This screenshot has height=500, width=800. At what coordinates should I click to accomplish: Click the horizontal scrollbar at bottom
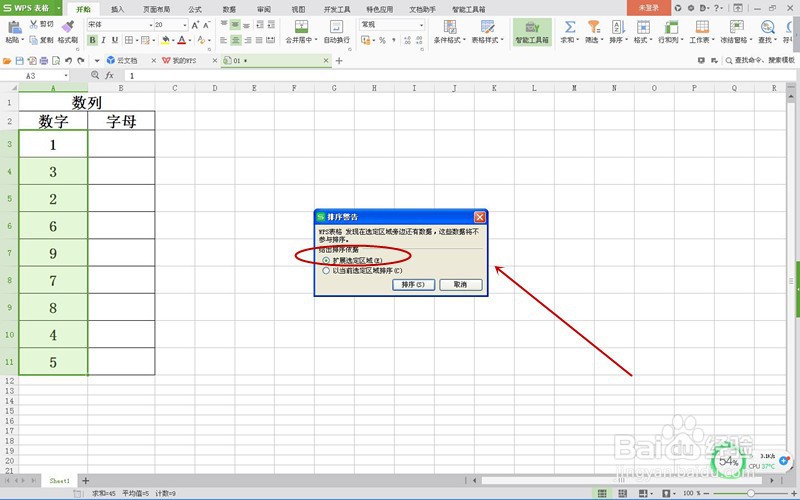pos(621,481)
